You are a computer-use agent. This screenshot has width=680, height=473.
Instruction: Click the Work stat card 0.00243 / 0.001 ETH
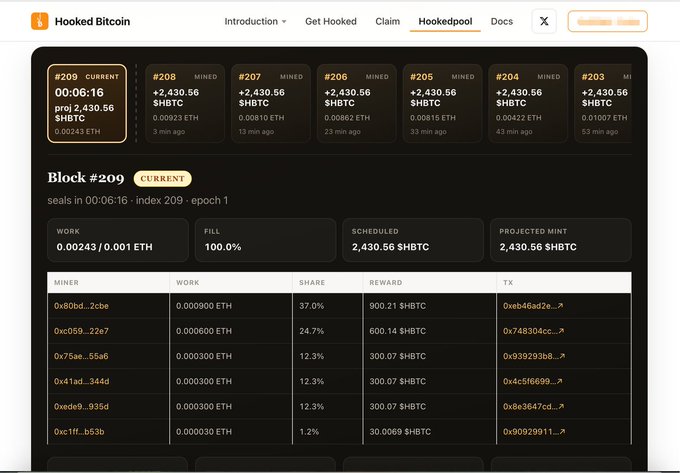point(118,240)
